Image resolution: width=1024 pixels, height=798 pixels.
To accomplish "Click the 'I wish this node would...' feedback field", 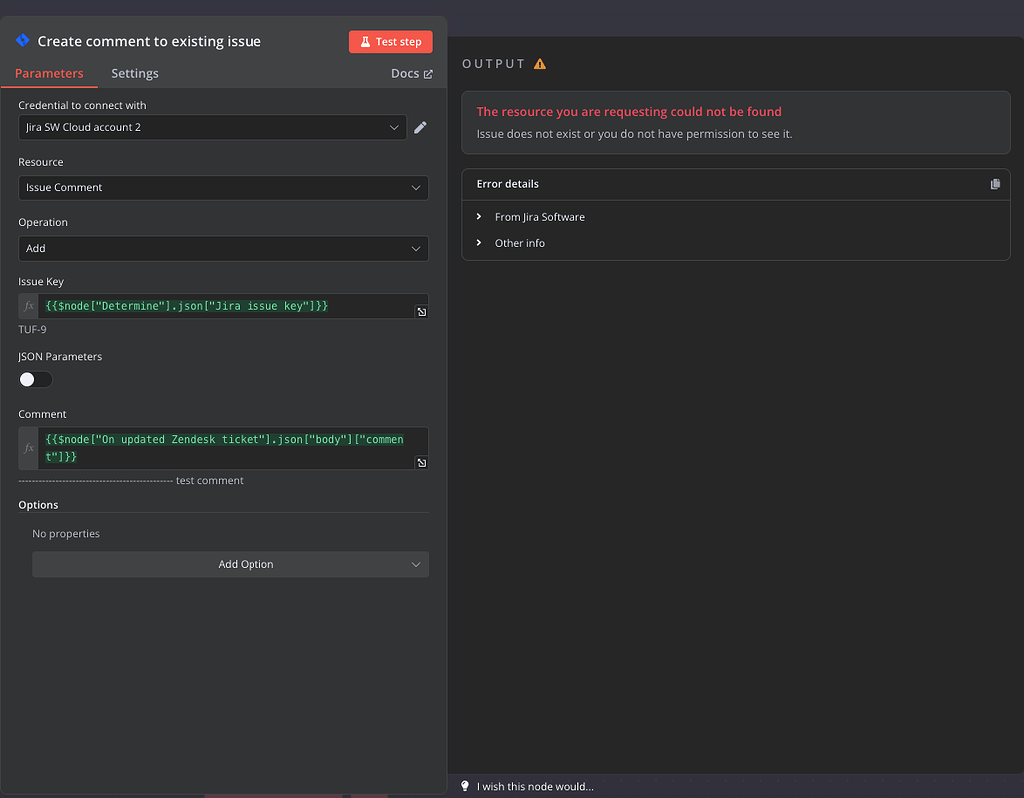I will (x=527, y=786).
